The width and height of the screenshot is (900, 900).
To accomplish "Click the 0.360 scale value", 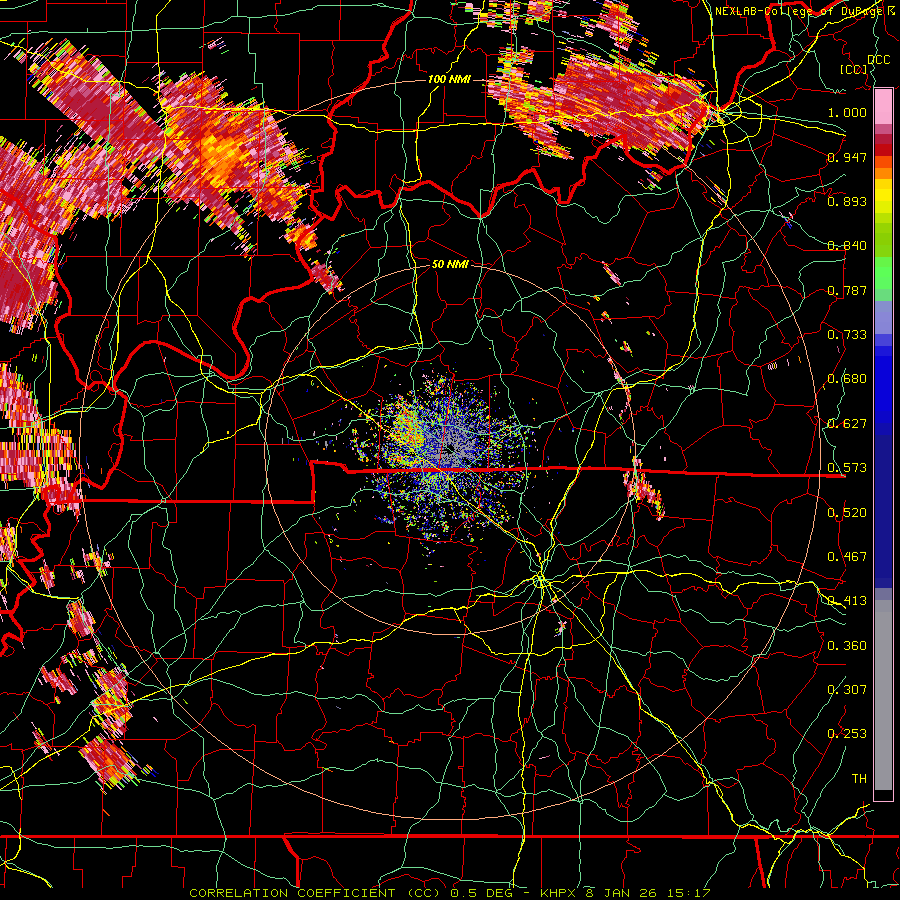I will [847, 646].
